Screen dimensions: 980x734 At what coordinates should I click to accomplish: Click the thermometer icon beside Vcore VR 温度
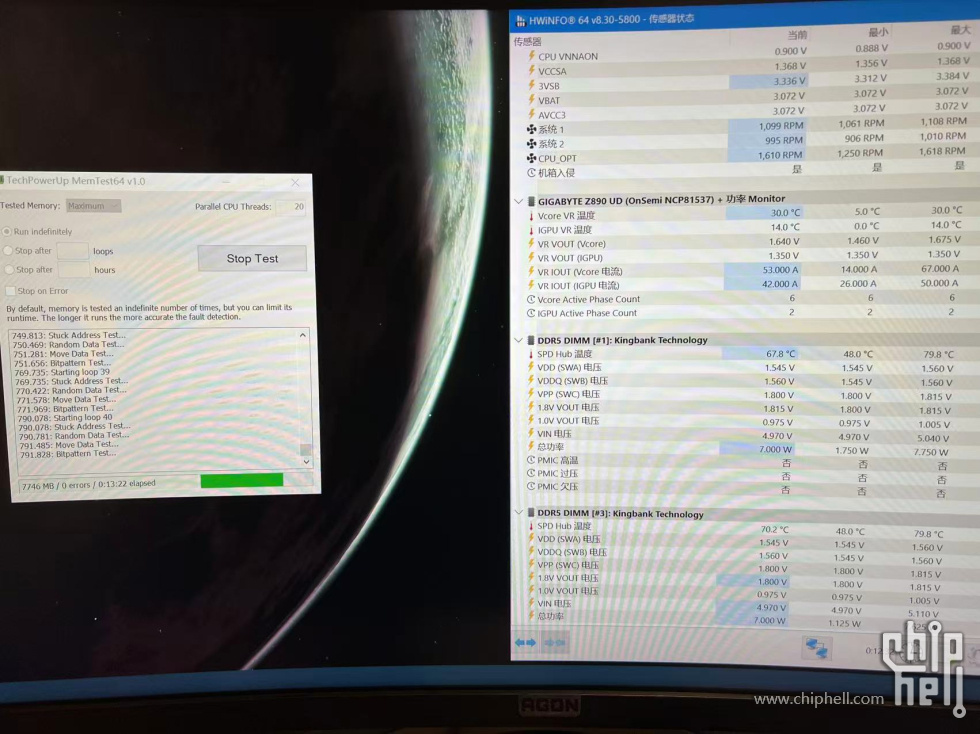[x=531, y=215]
